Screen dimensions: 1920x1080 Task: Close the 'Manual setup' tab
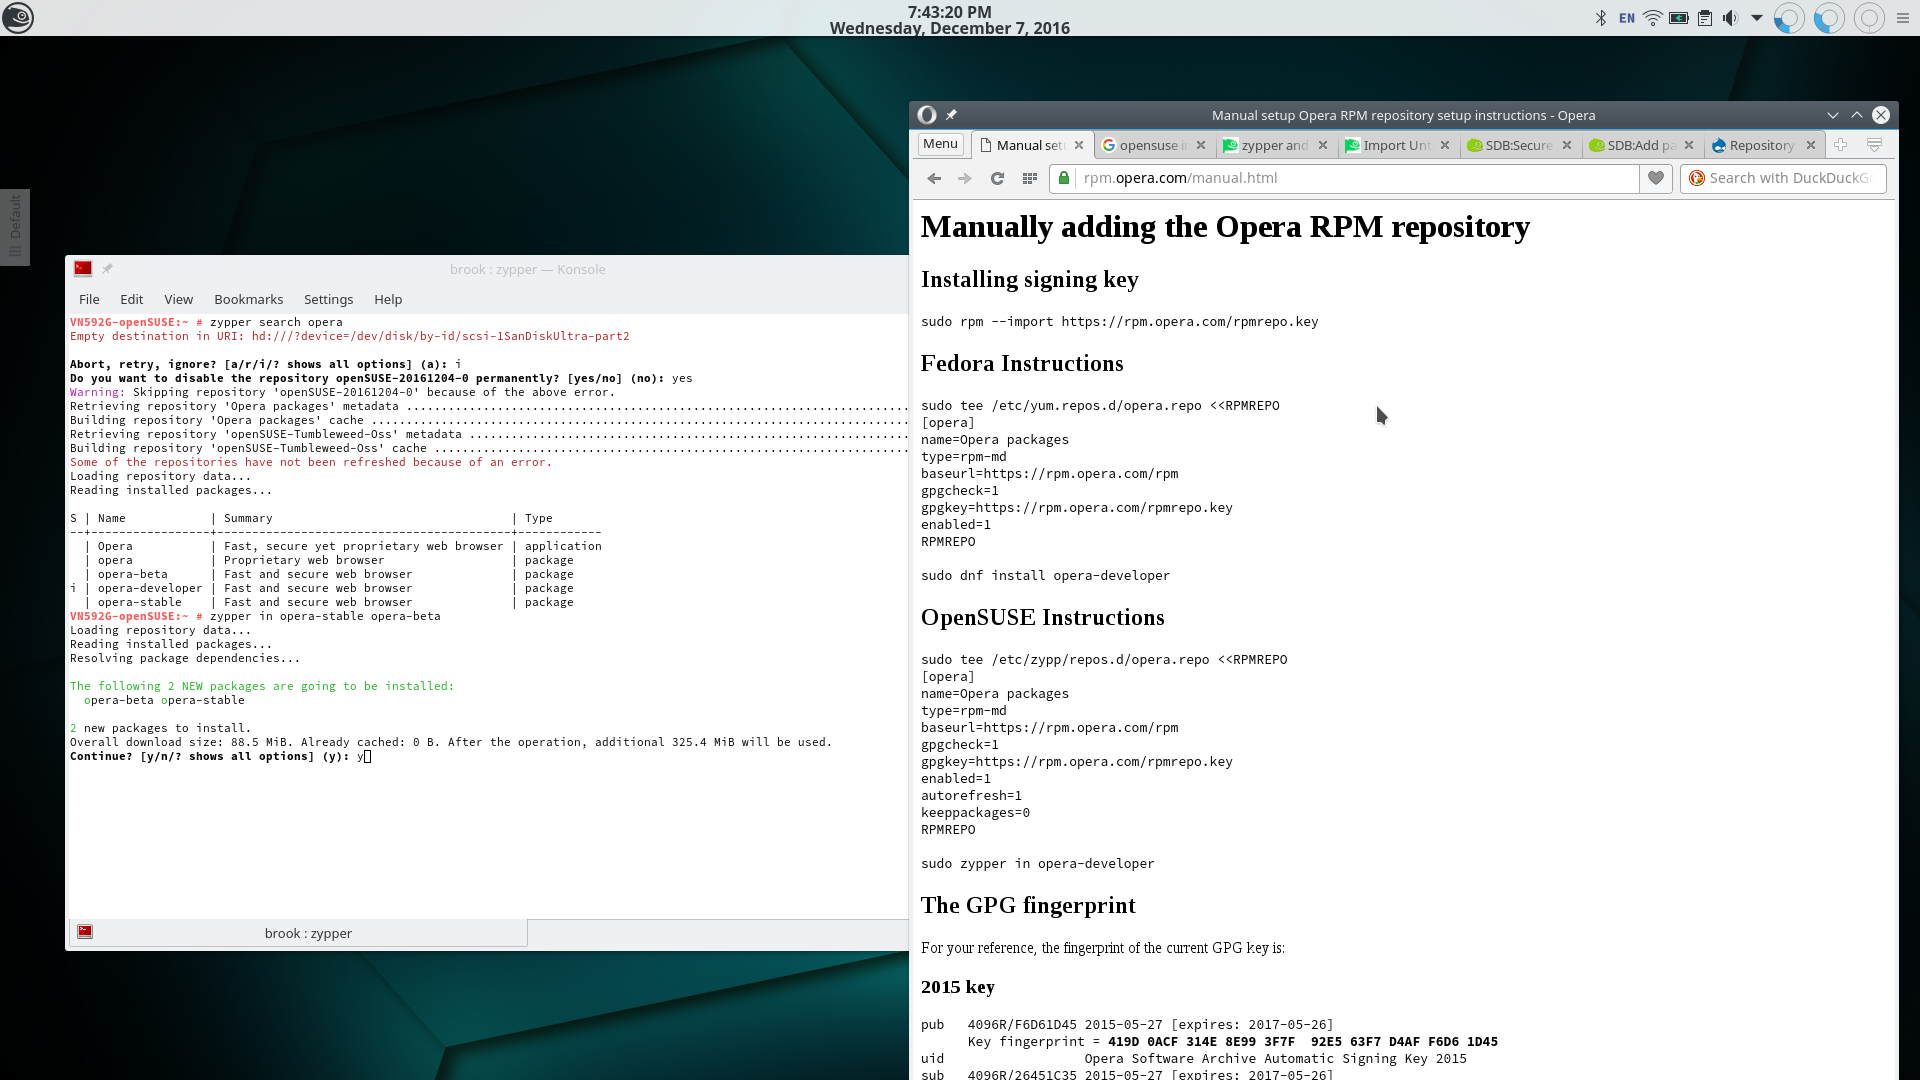coord(1079,145)
